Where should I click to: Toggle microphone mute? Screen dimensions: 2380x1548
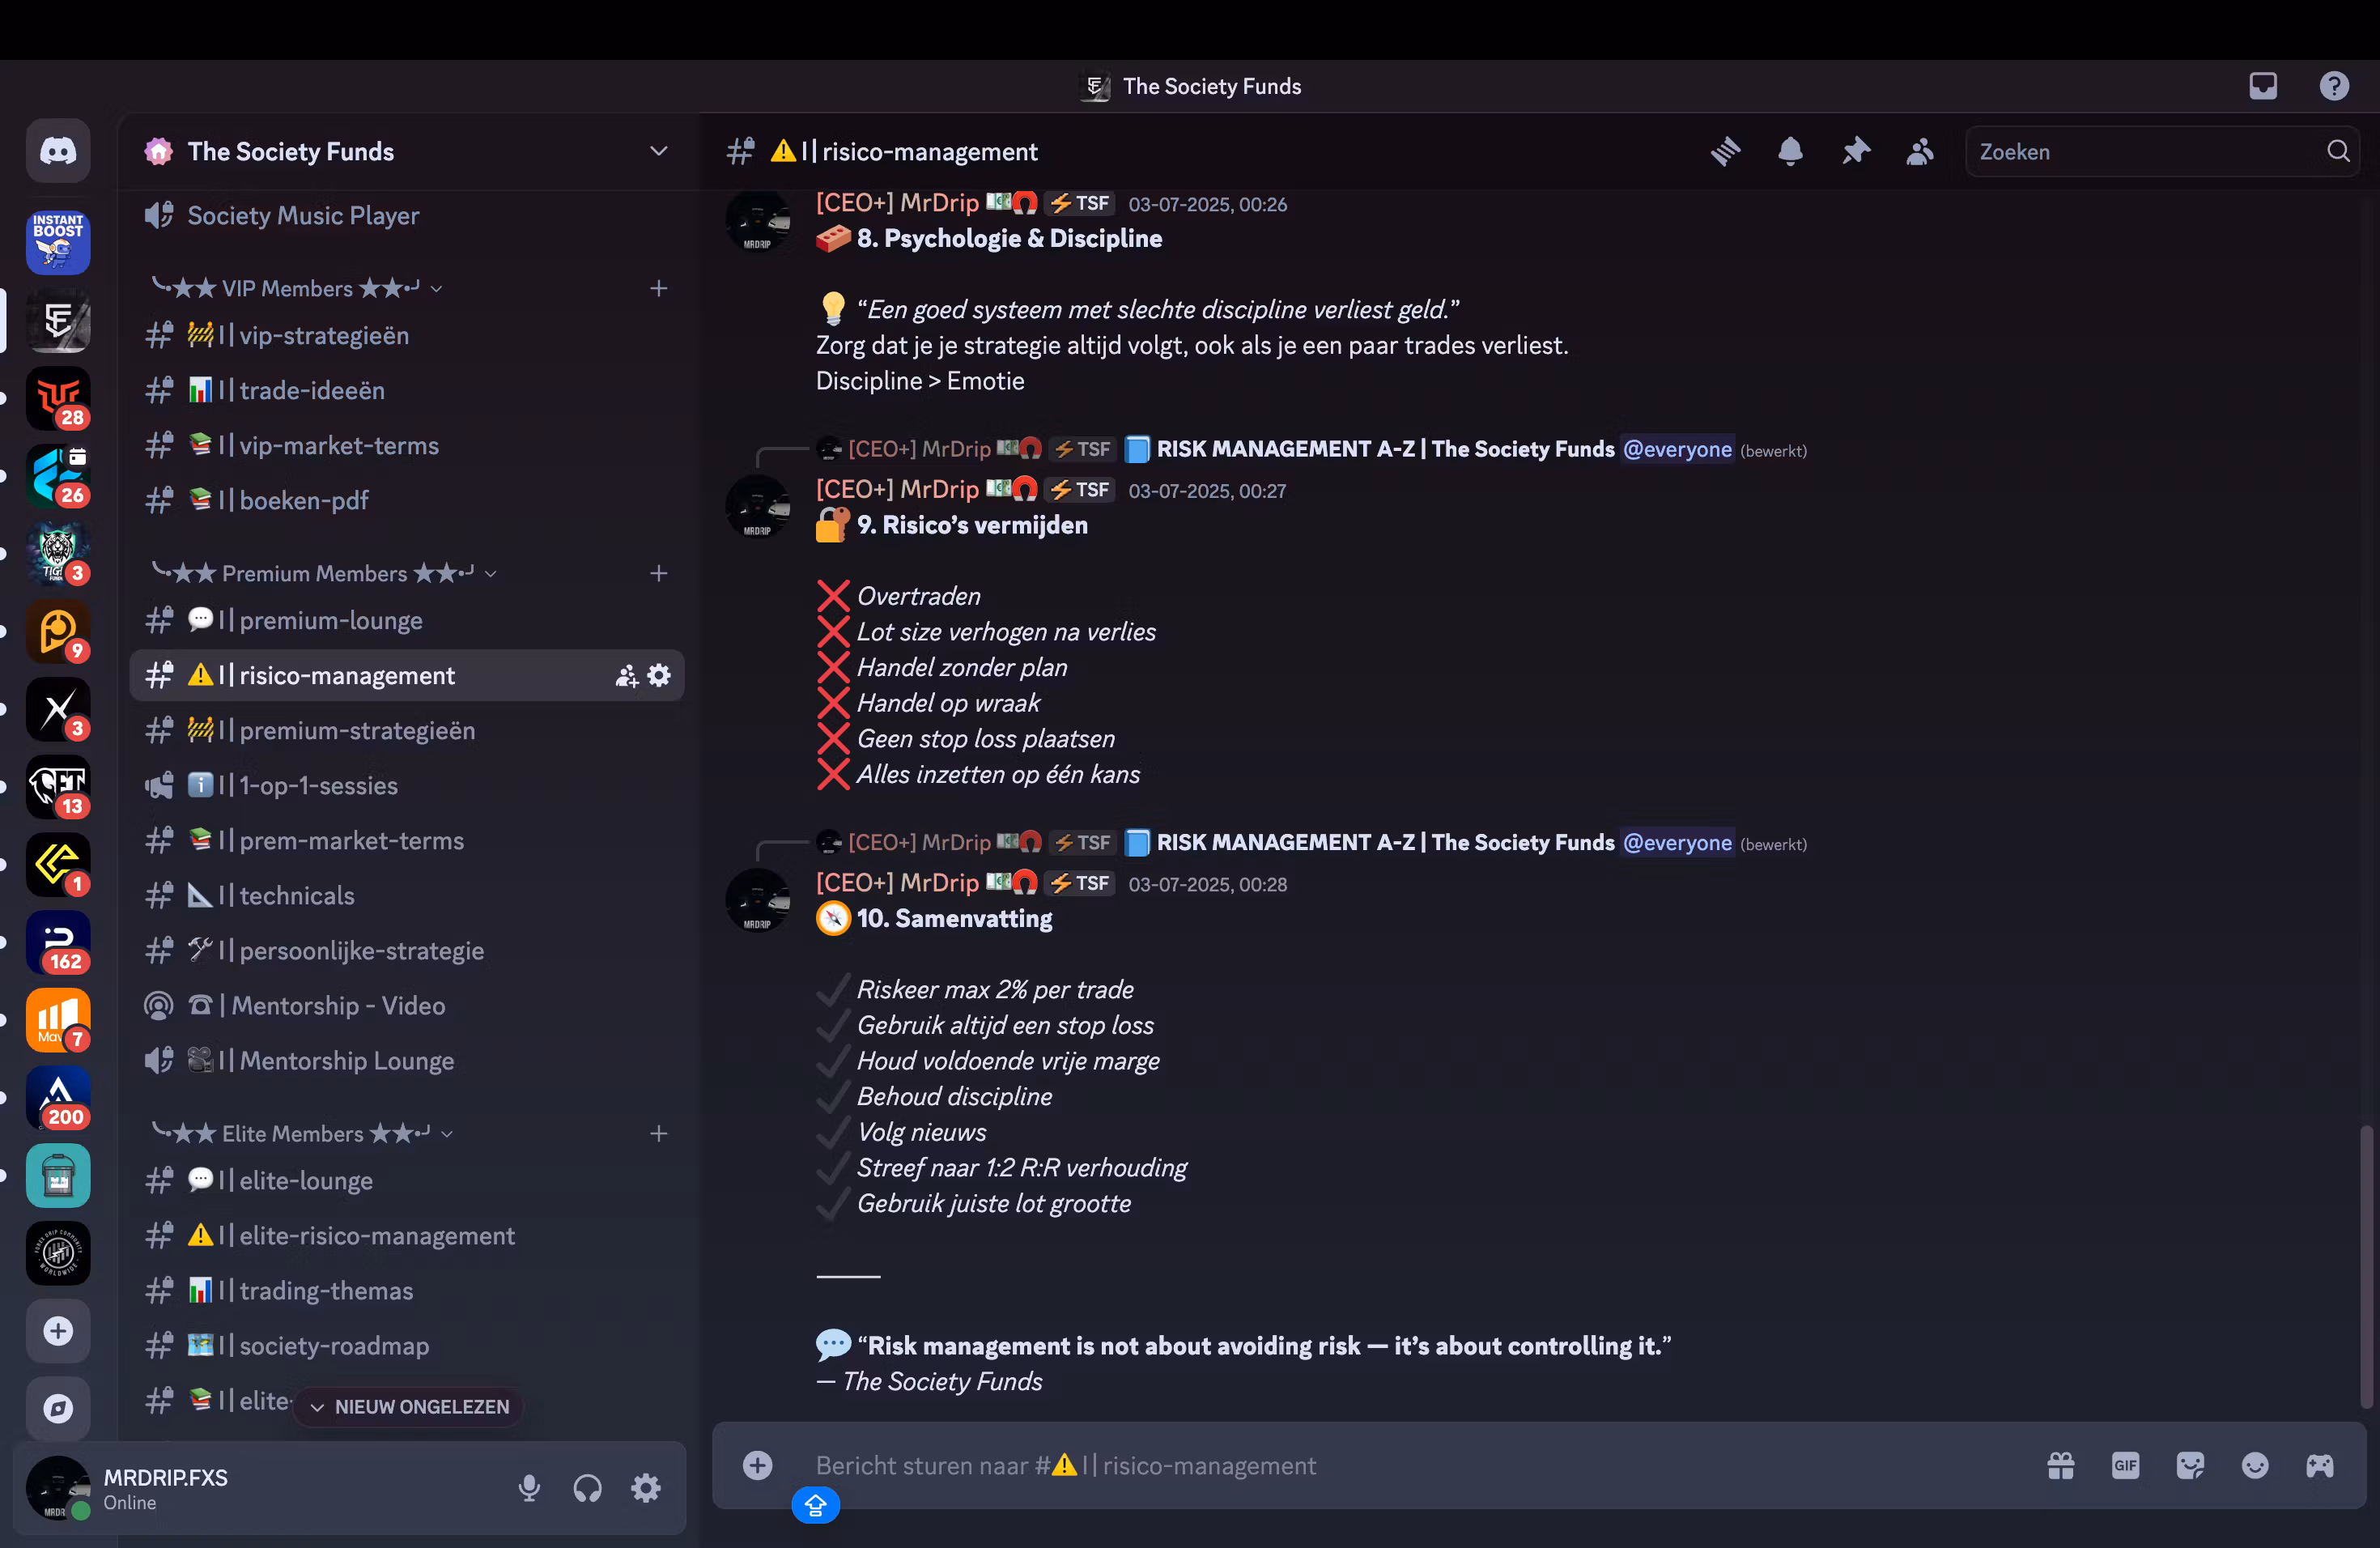tap(529, 1488)
